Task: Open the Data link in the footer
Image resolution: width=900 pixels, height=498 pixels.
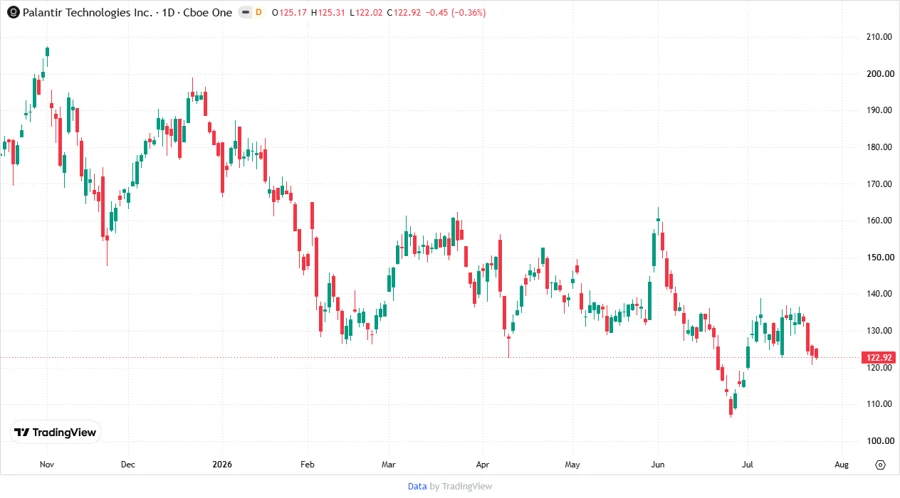Action: click(x=417, y=486)
